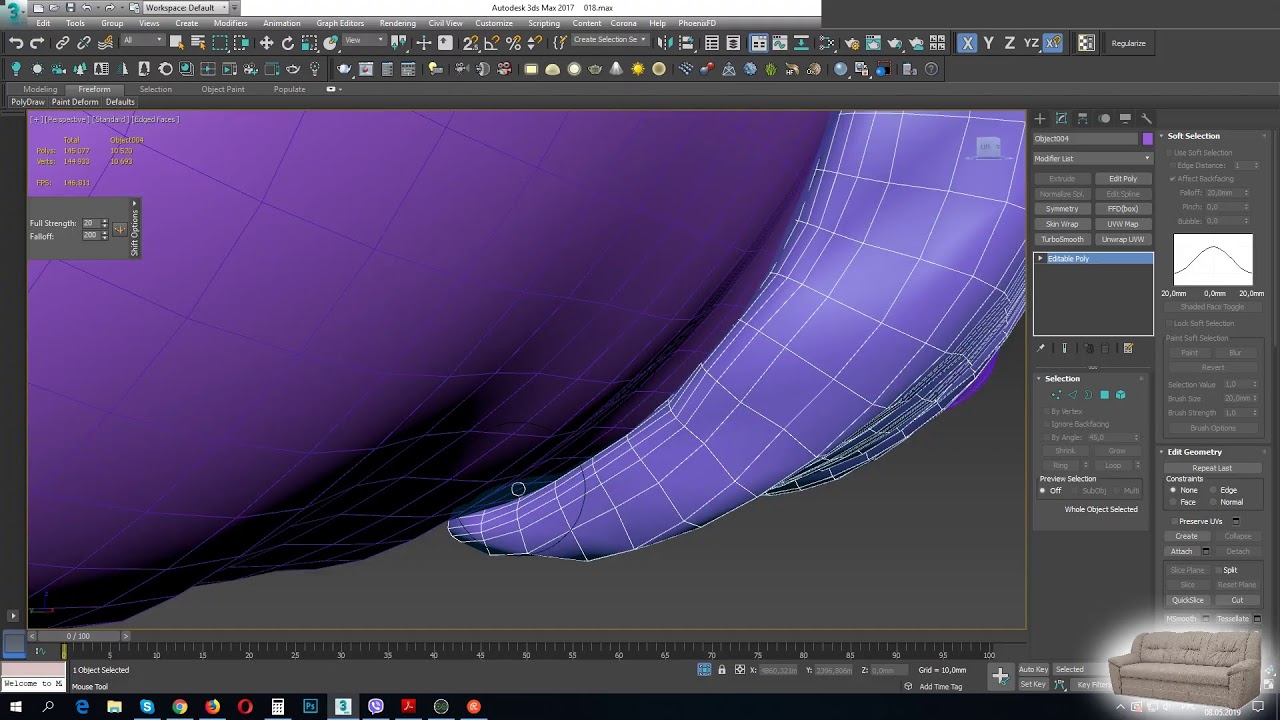This screenshot has height=720, width=1280.
Task: Open the PhoenixFD menu
Action: pos(697,23)
